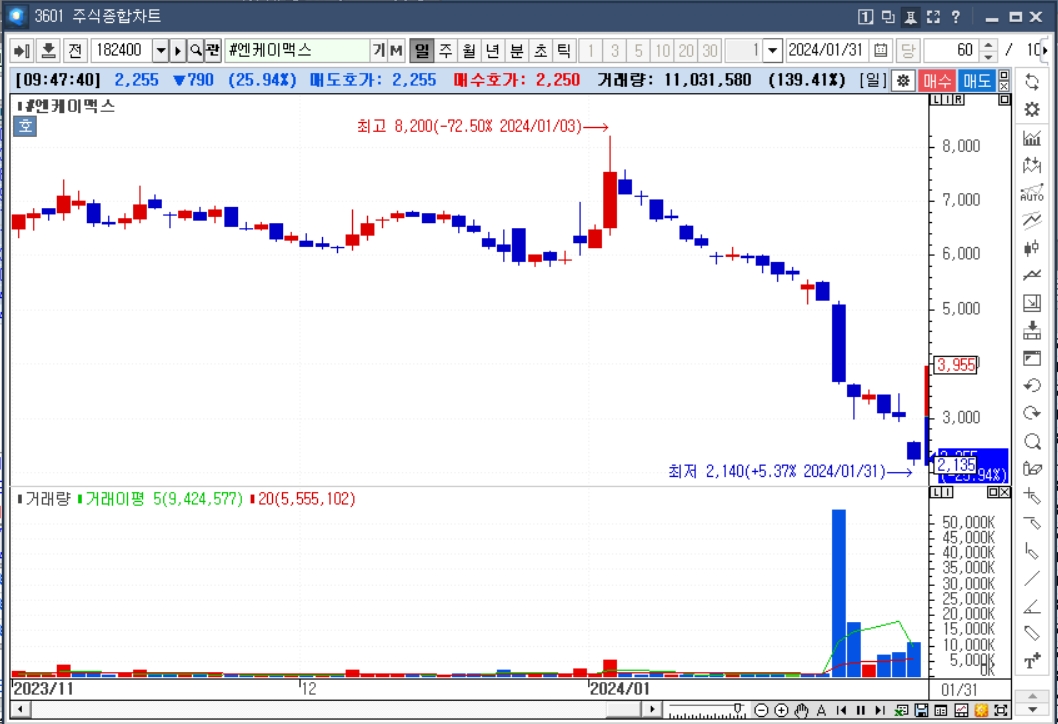Screen dimensions: 1058x724
Task: Click the undo arrow in right toolbar
Action: 1032,385
